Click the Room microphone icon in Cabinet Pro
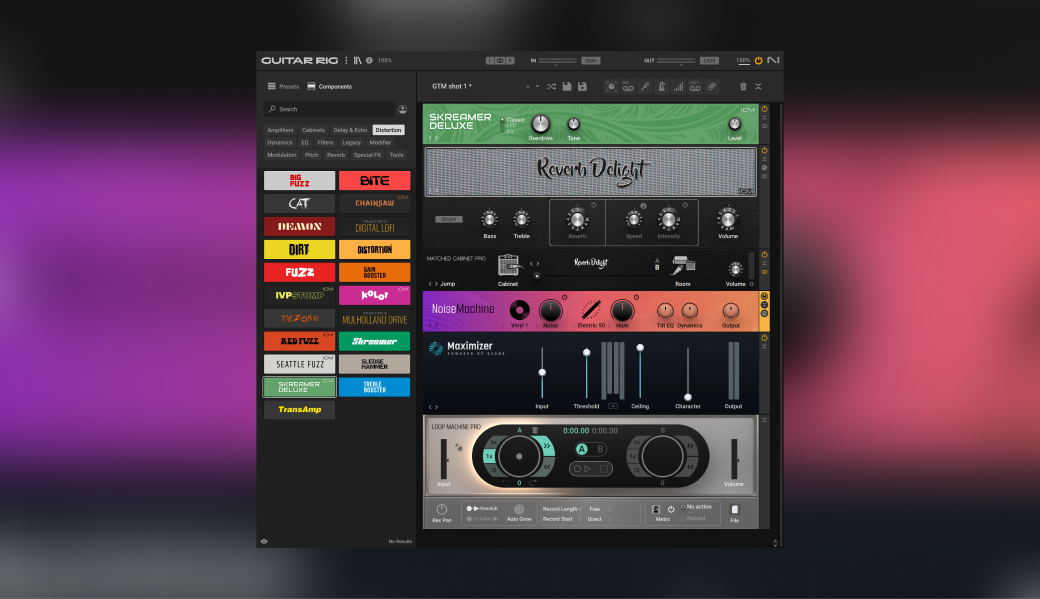The width and height of the screenshot is (1040, 599). 682,266
